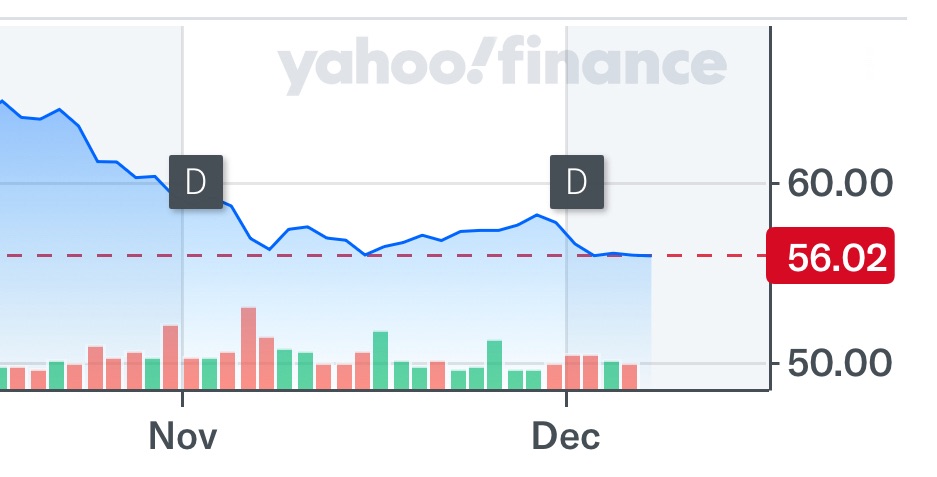The image size is (937, 477).
Task: Click the price line's low point in mid-November
Action: click(x=367, y=254)
